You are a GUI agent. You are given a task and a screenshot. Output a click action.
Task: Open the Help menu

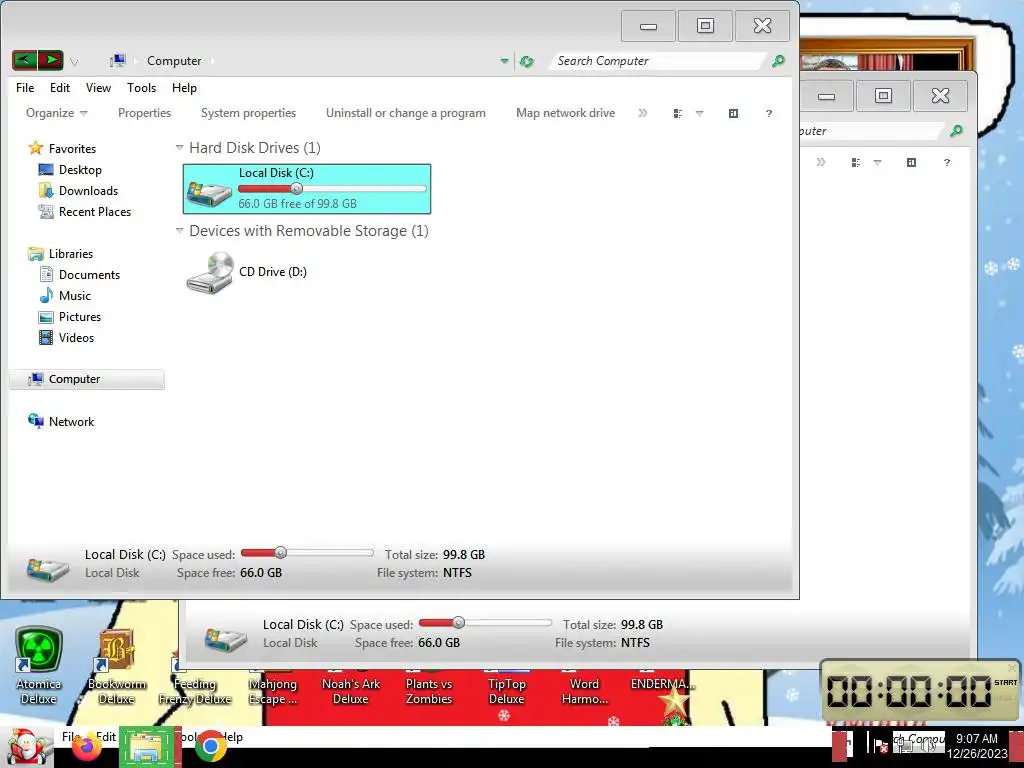coord(184,88)
